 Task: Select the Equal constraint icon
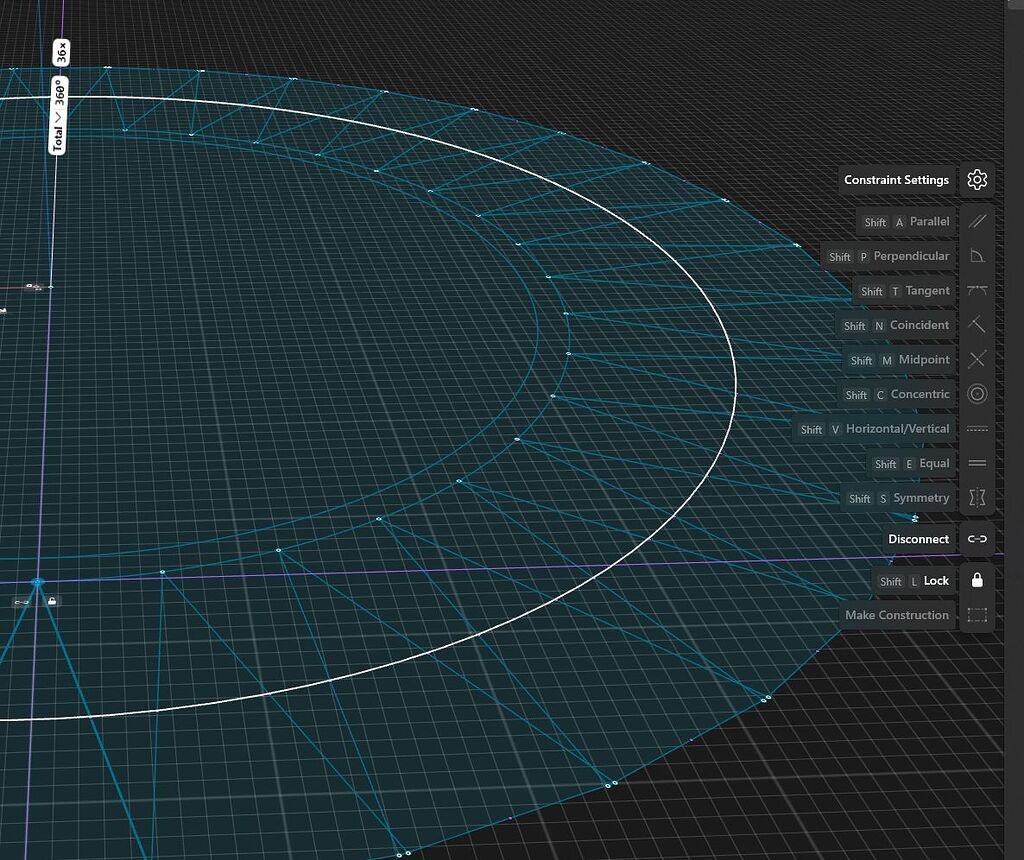pyautogui.click(x=977, y=463)
